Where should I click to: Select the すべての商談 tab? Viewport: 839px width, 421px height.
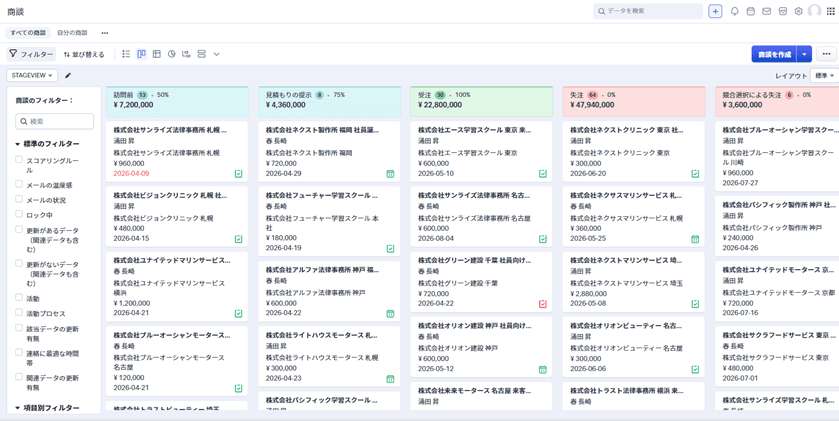[28, 33]
